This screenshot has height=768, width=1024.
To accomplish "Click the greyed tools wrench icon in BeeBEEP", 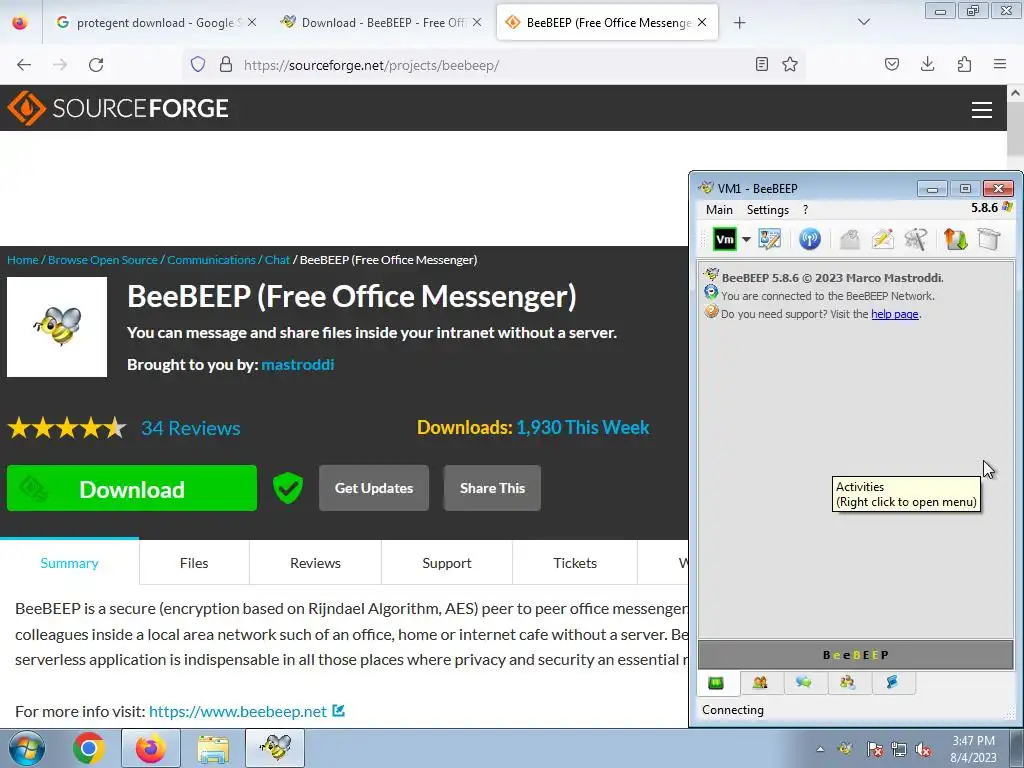I will [x=916, y=239].
